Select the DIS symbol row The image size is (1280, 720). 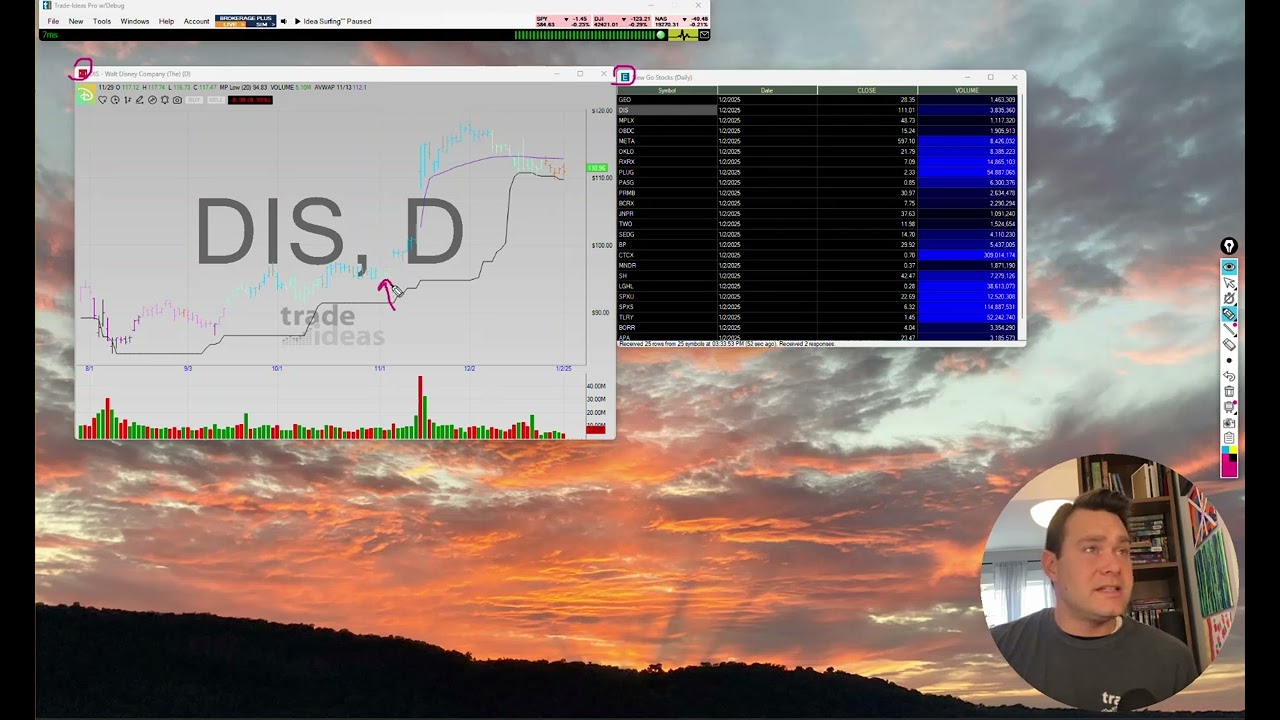(x=817, y=110)
